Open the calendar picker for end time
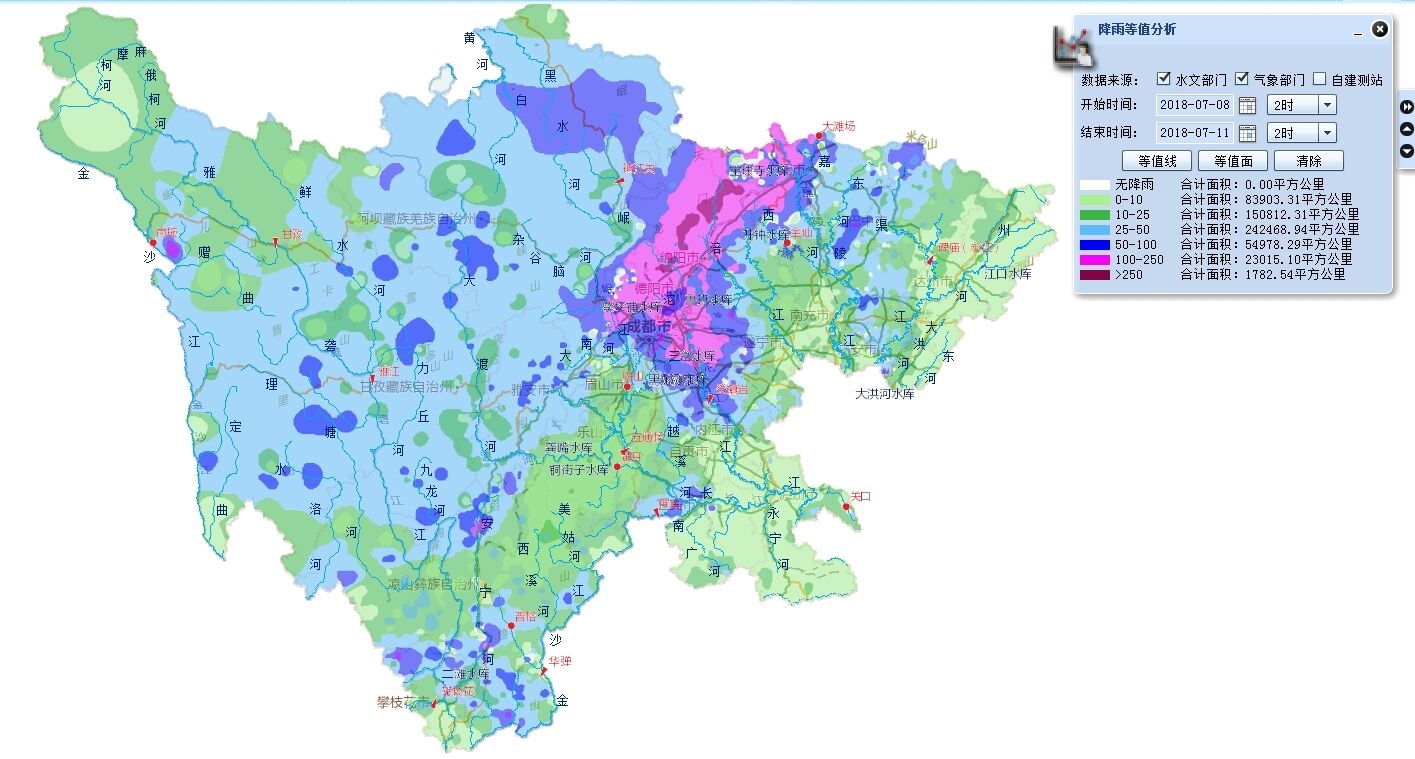This screenshot has width=1415, height=759. click(x=1247, y=133)
